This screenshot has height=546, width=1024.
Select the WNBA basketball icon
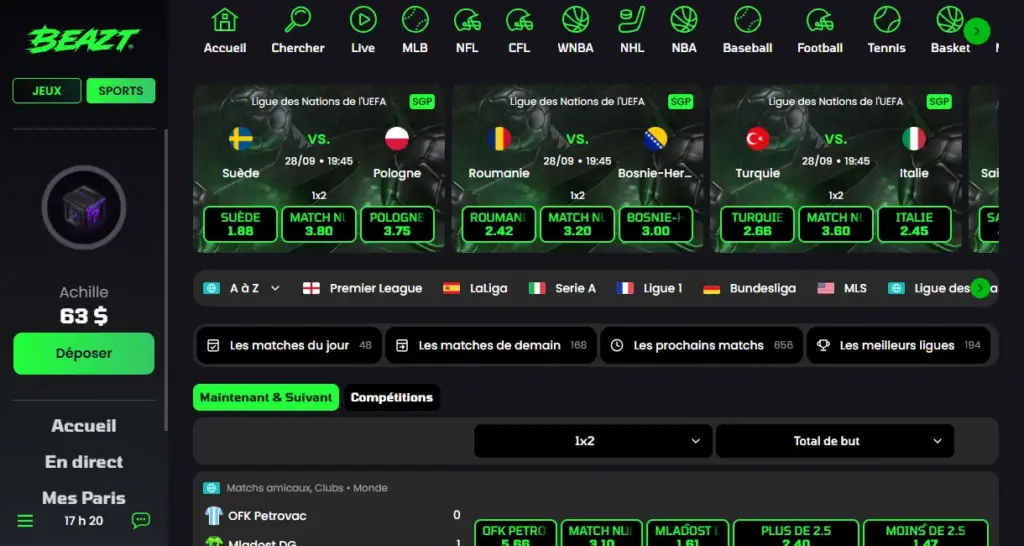(x=575, y=20)
